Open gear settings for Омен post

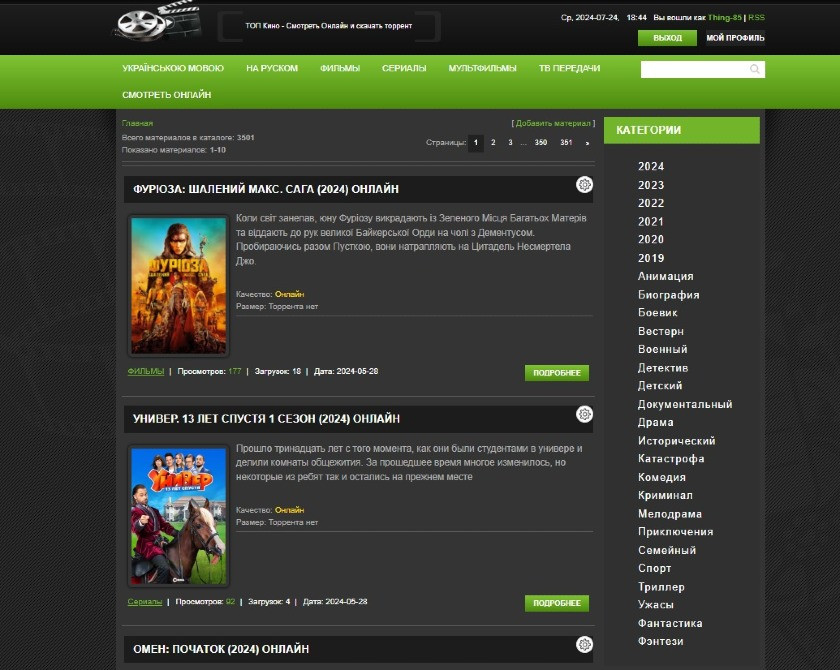pos(584,644)
